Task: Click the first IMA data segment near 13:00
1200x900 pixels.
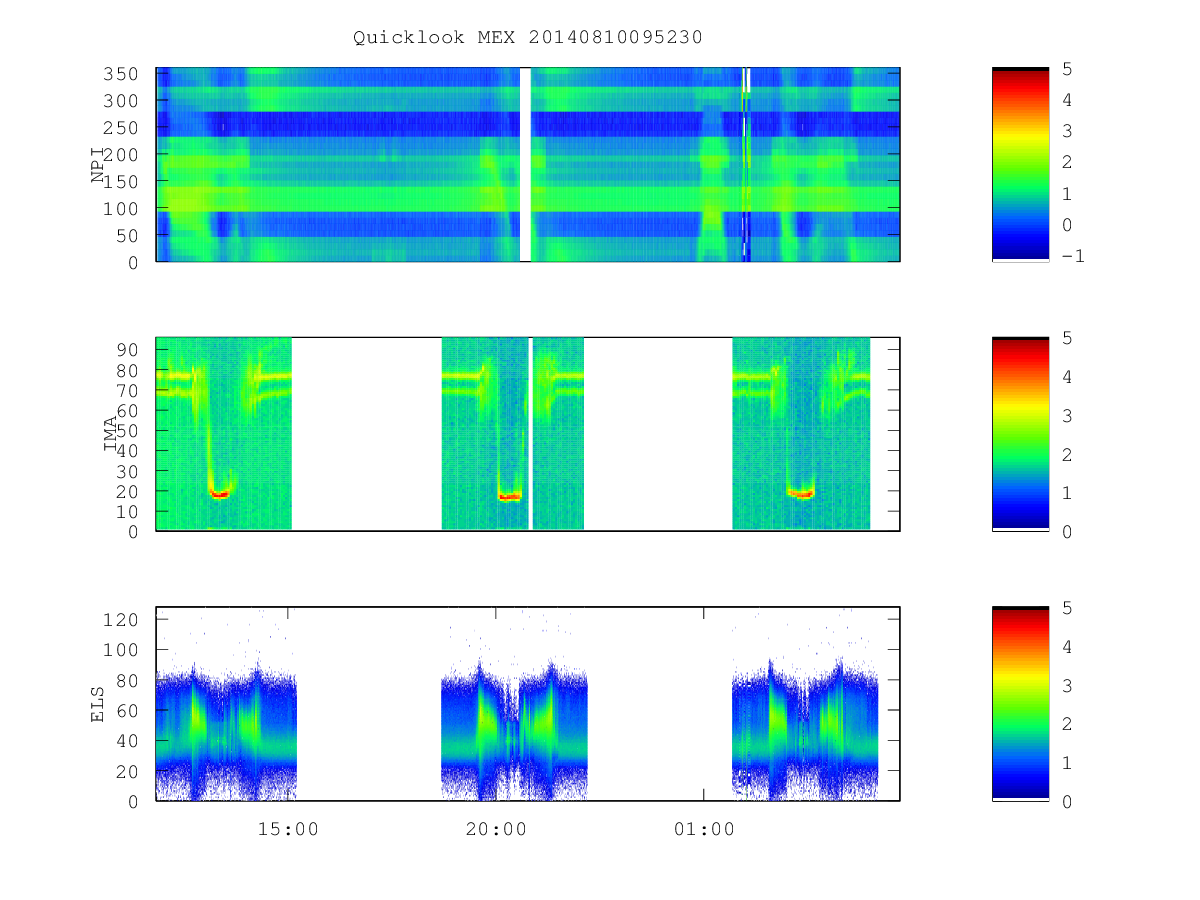Action: 224,434
